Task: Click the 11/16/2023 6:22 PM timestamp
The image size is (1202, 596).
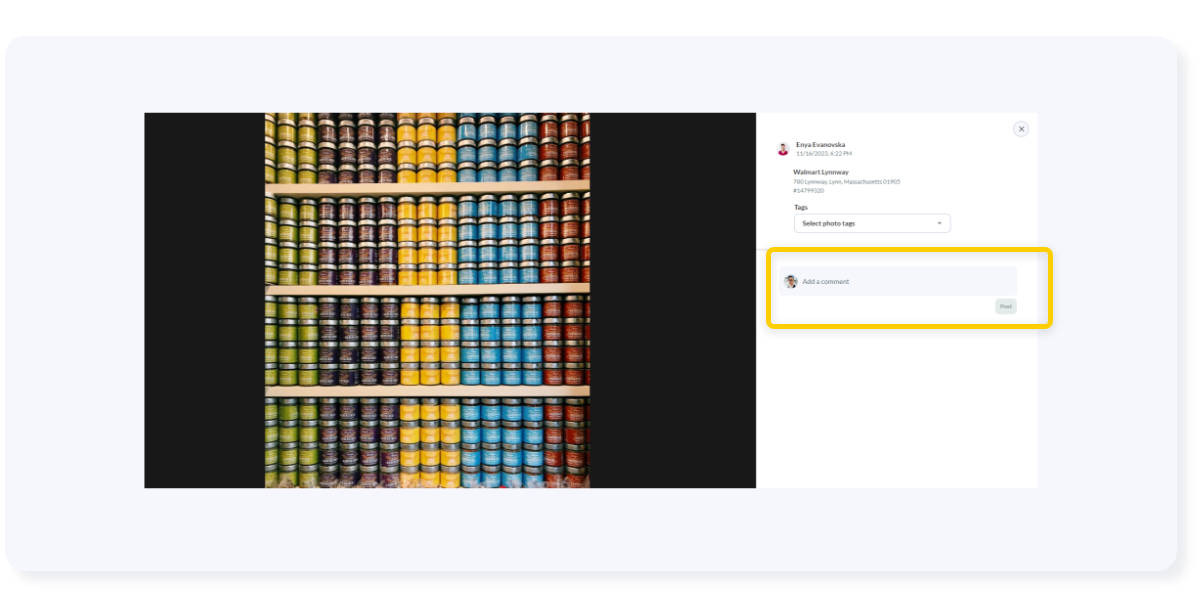Action: pyautogui.click(x=824, y=154)
